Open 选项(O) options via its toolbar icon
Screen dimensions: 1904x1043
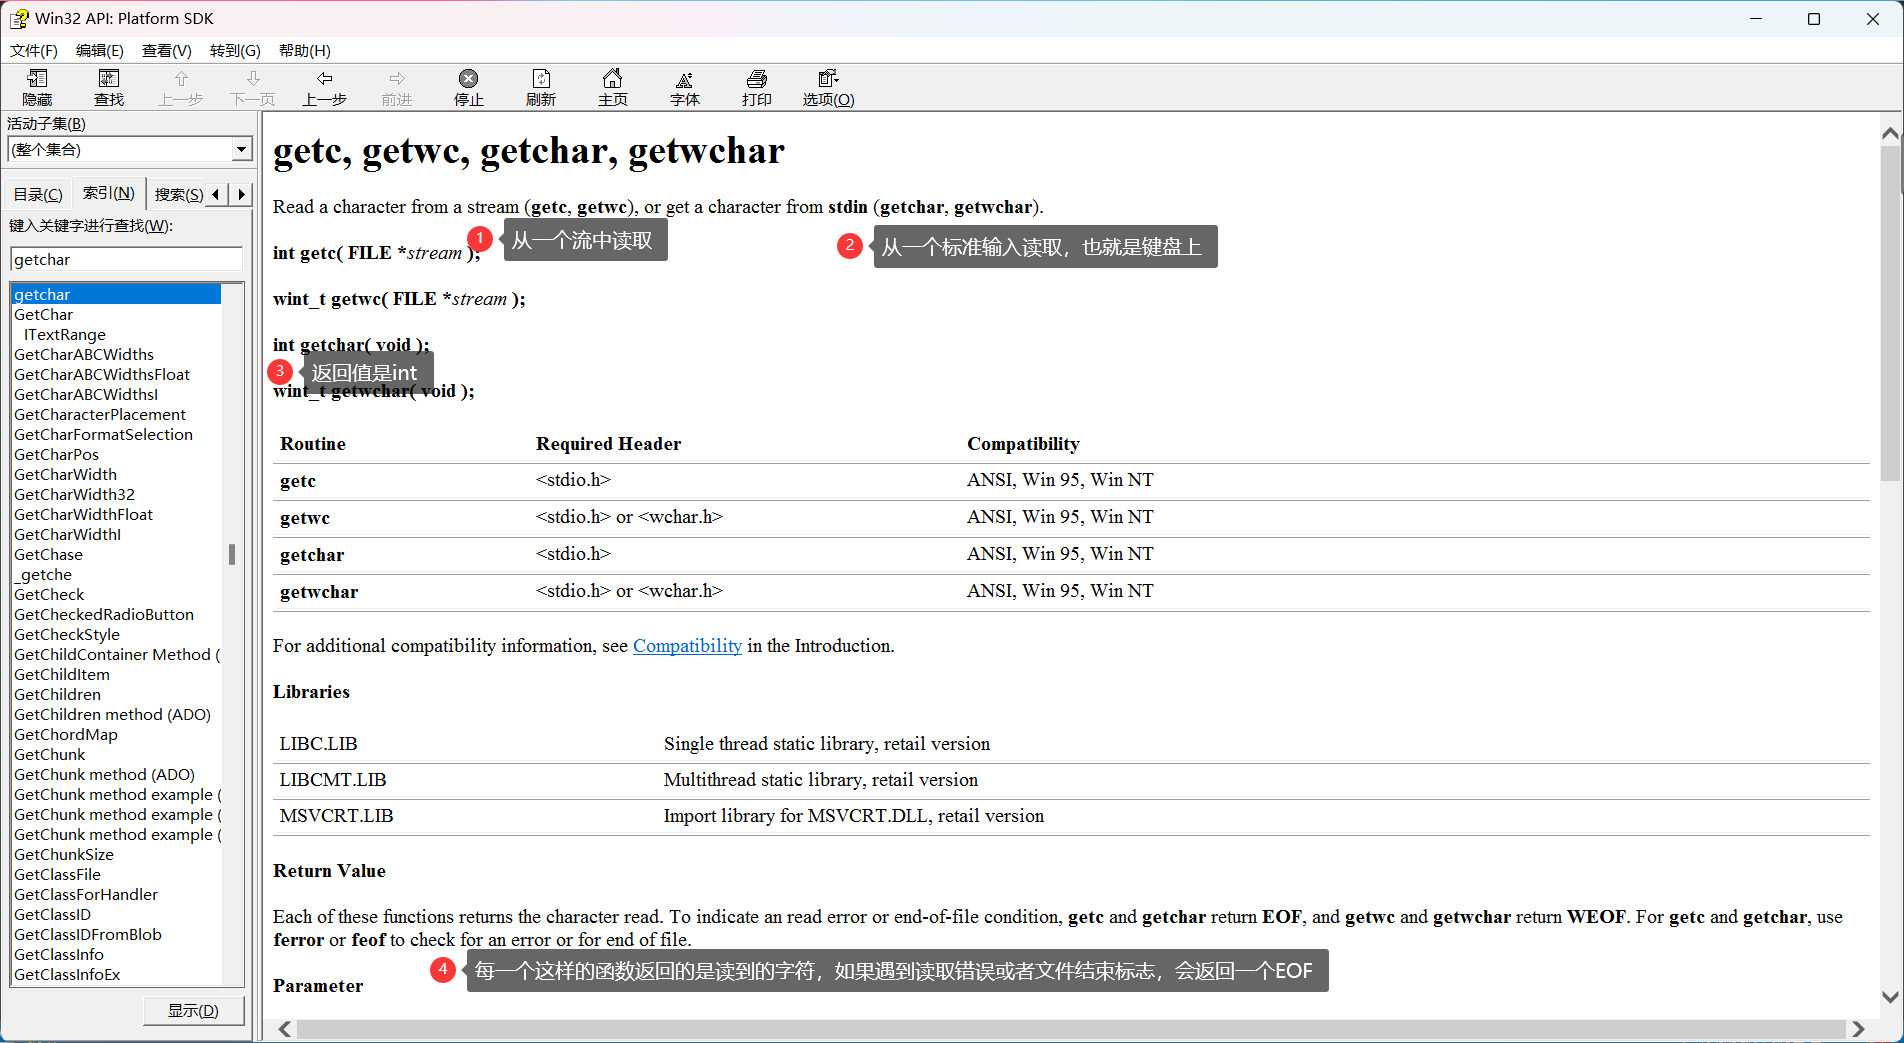pos(827,87)
